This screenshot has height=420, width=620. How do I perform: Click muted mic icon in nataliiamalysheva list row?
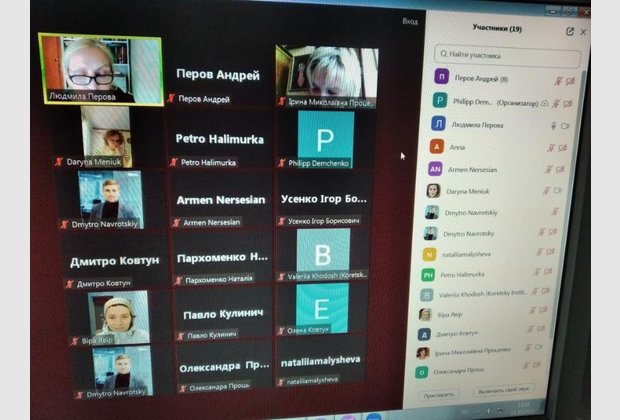click(539, 252)
